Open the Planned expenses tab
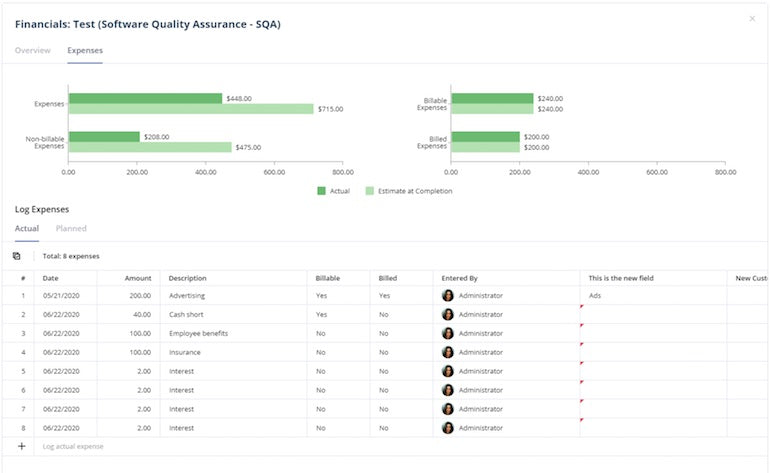Screen dimensions: 770x473 tap(71, 229)
